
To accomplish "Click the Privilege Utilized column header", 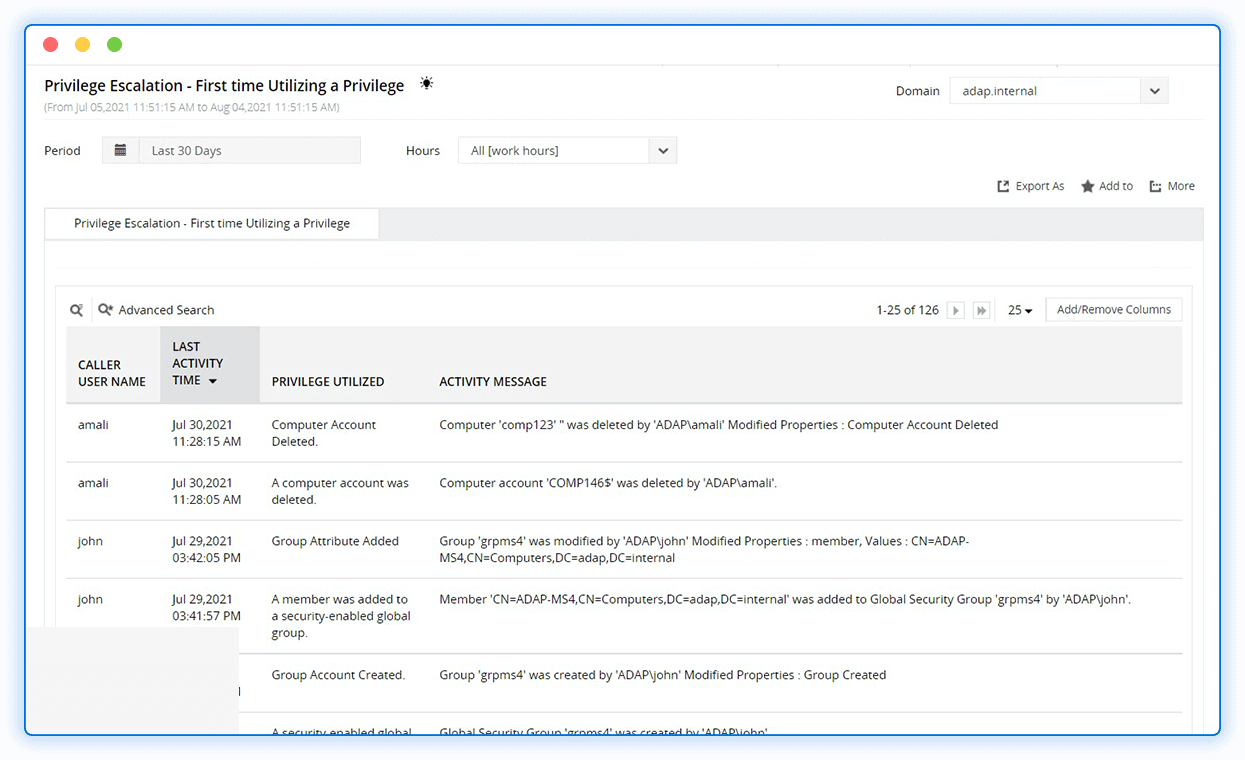I will coord(328,381).
